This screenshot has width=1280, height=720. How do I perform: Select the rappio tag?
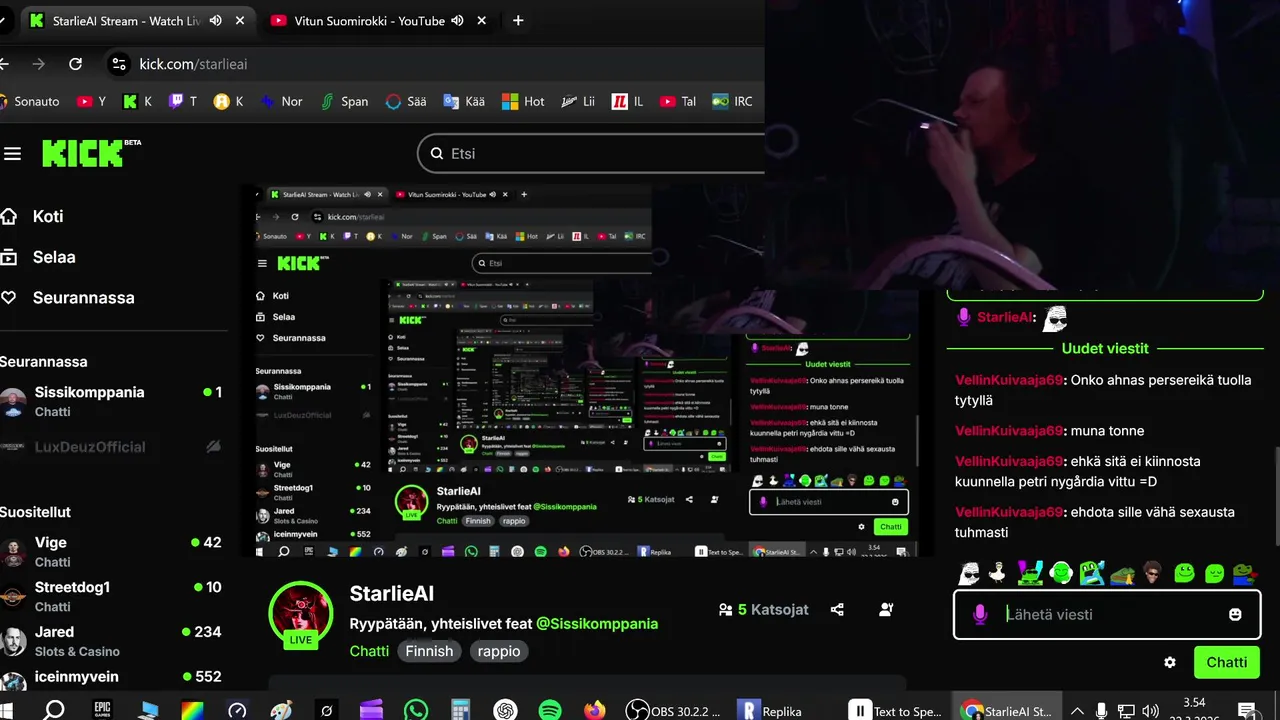(x=499, y=651)
